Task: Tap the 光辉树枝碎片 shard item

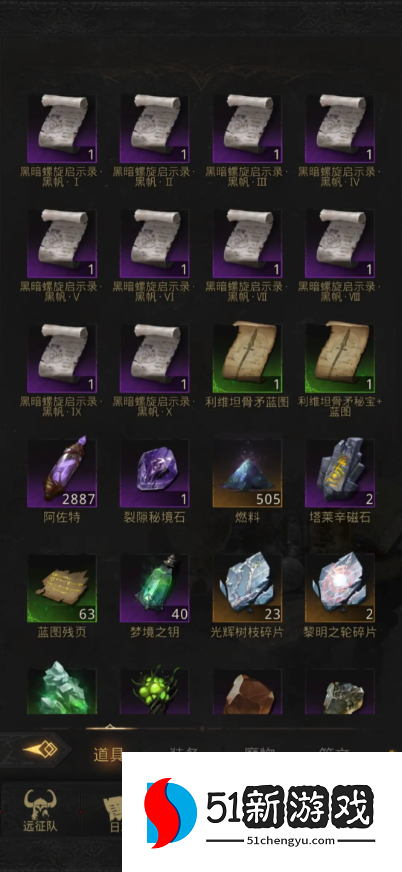Action: point(247,587)
